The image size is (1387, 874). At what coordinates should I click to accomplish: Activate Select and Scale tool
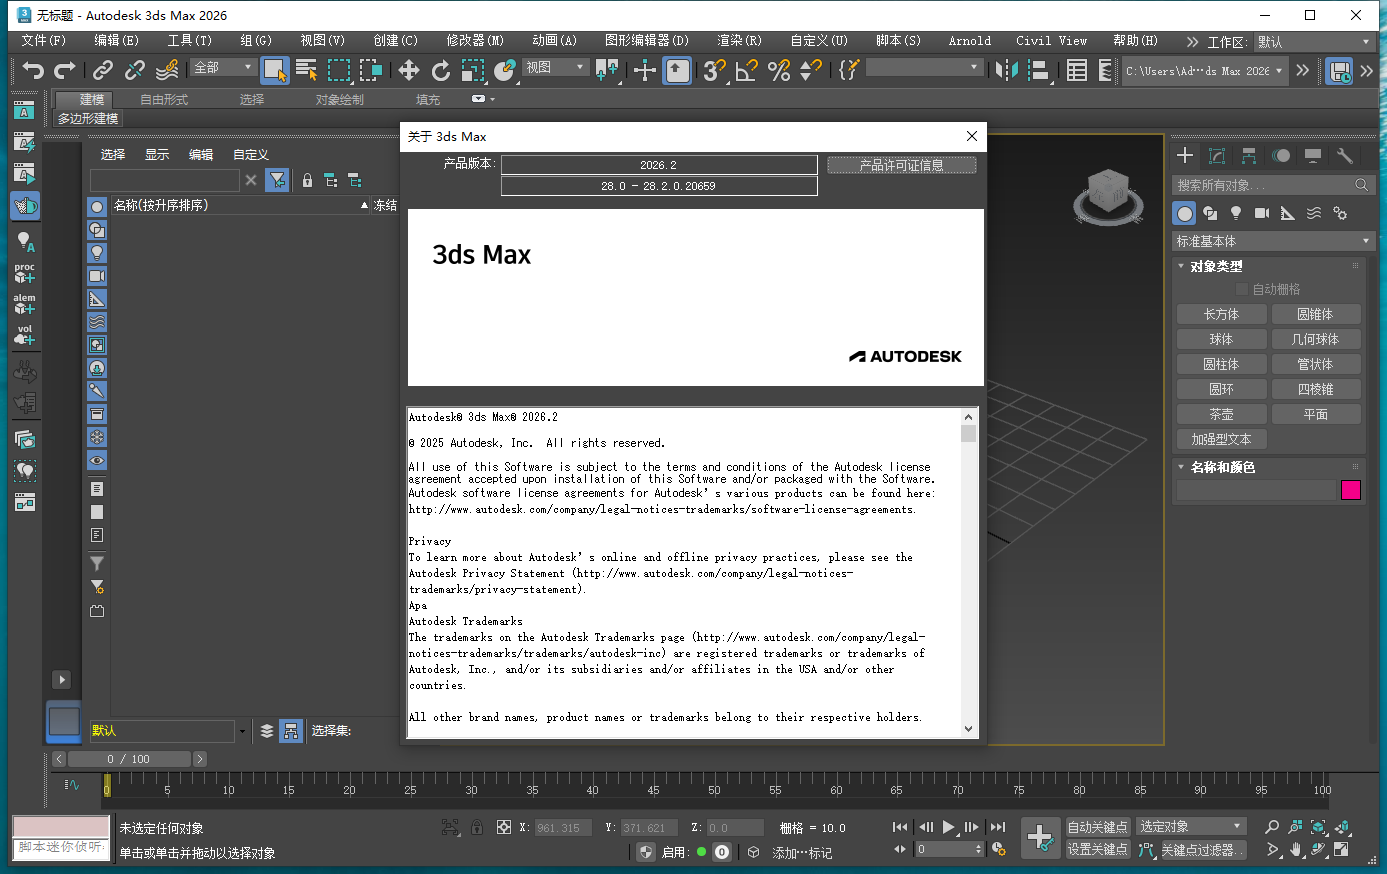[473, 70]
